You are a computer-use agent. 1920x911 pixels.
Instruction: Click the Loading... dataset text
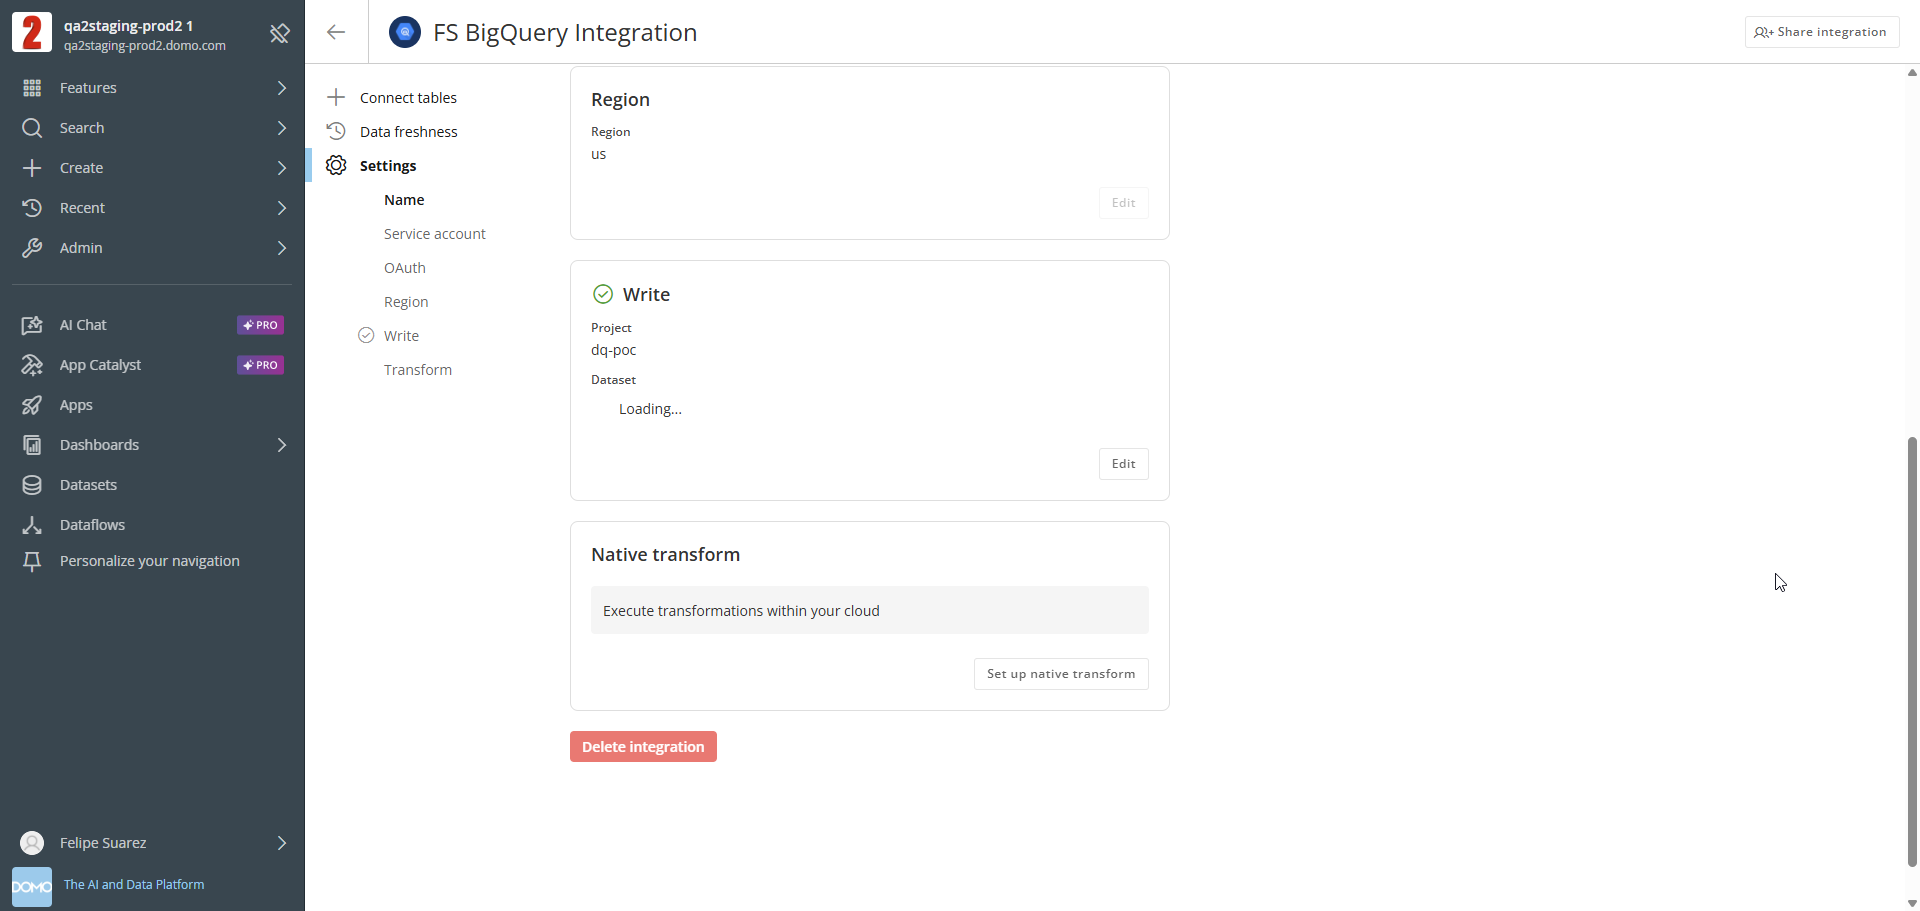click(650, 409)
